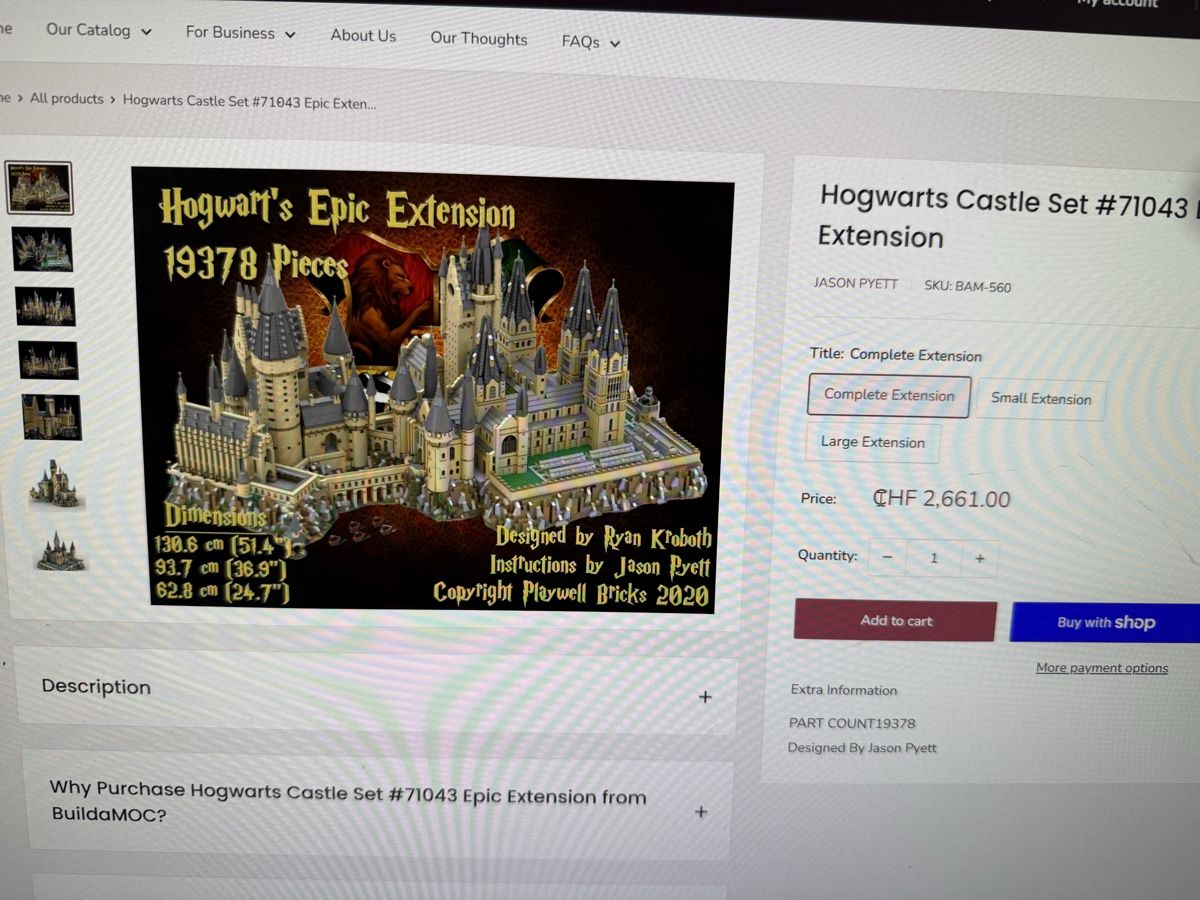Image resolution: width=1200 pixels, height=900 pixels.
Task: Select the sixth castle thumbnail on white
Action: pos(55,484)
